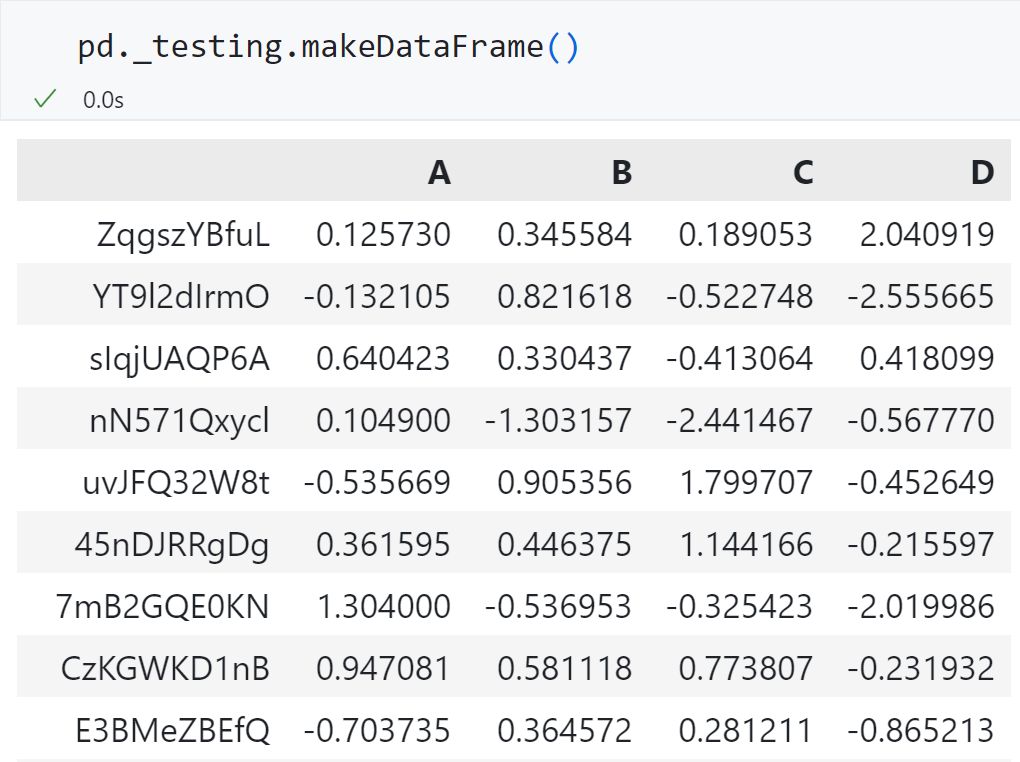Click cell value 0.125730

click(x=383, y=235)
